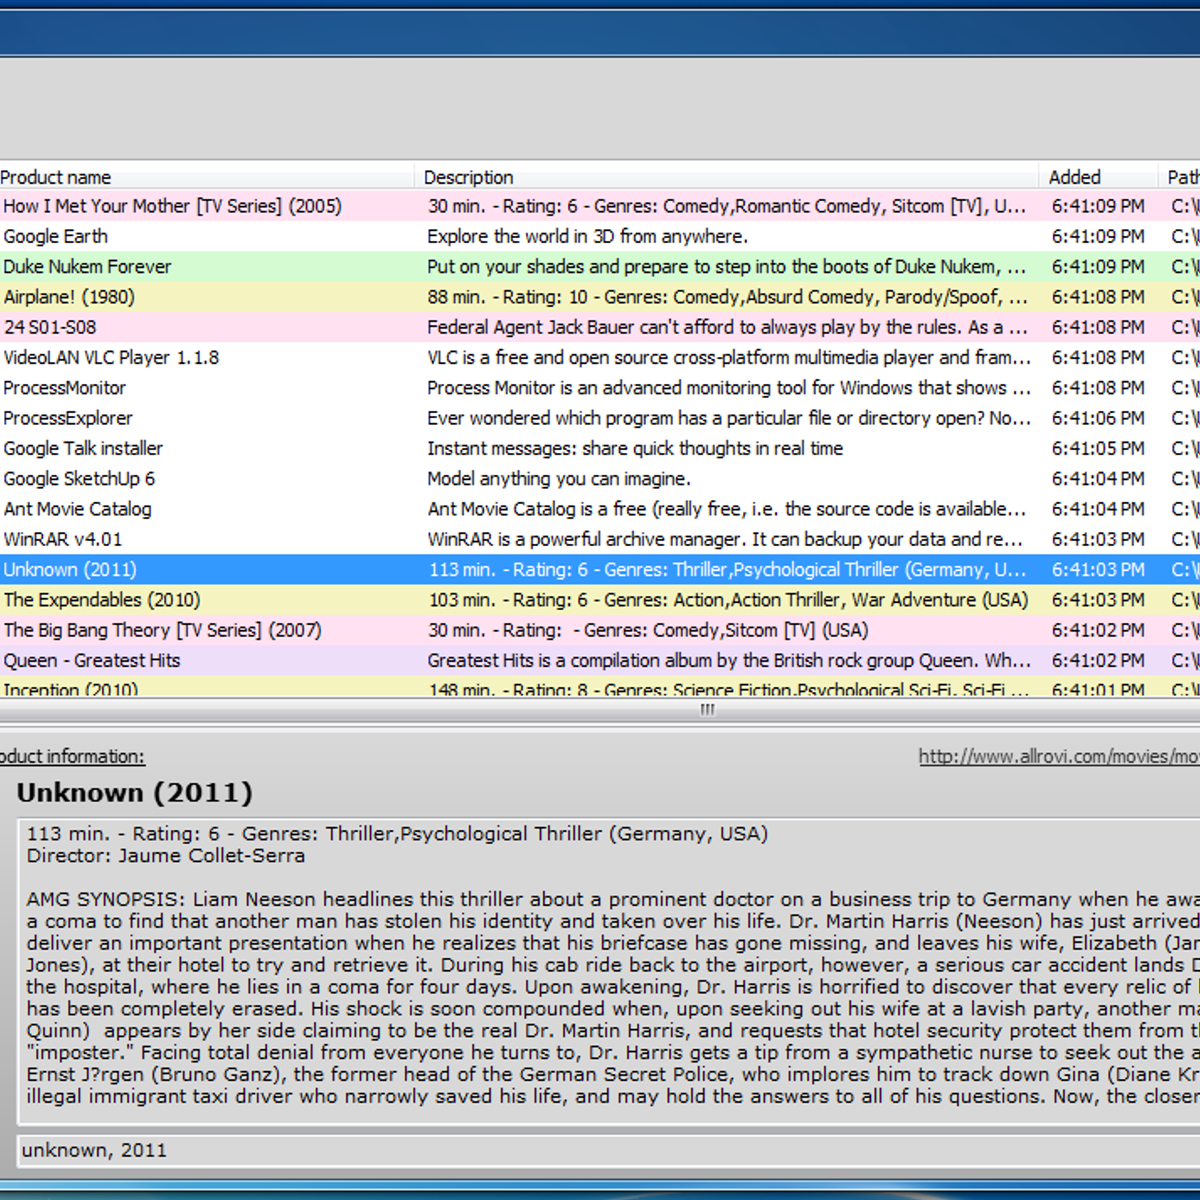Screen dimensions: 1200x1200
Task: Select the 'Inception (2010)' row
Action: pos(600,687)
